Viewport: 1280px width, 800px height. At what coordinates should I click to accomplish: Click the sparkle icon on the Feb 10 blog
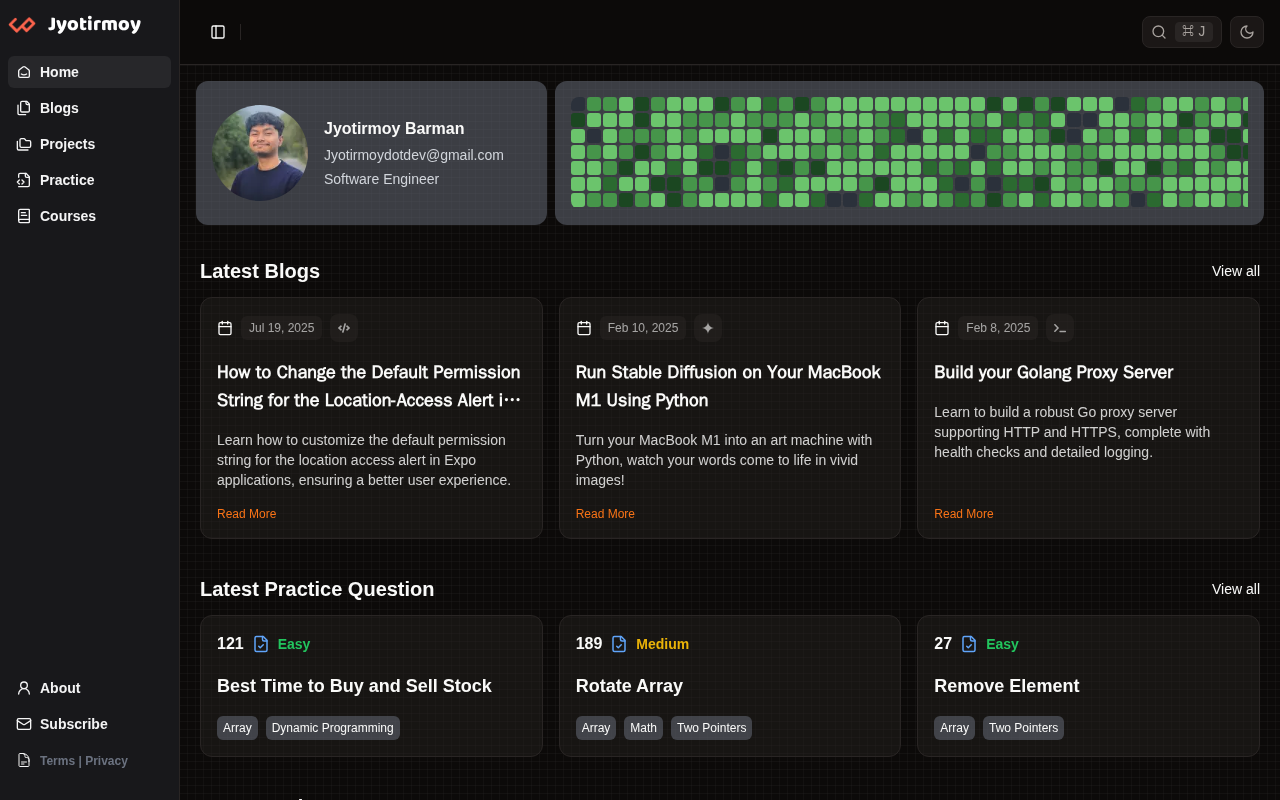click(708, 328)
